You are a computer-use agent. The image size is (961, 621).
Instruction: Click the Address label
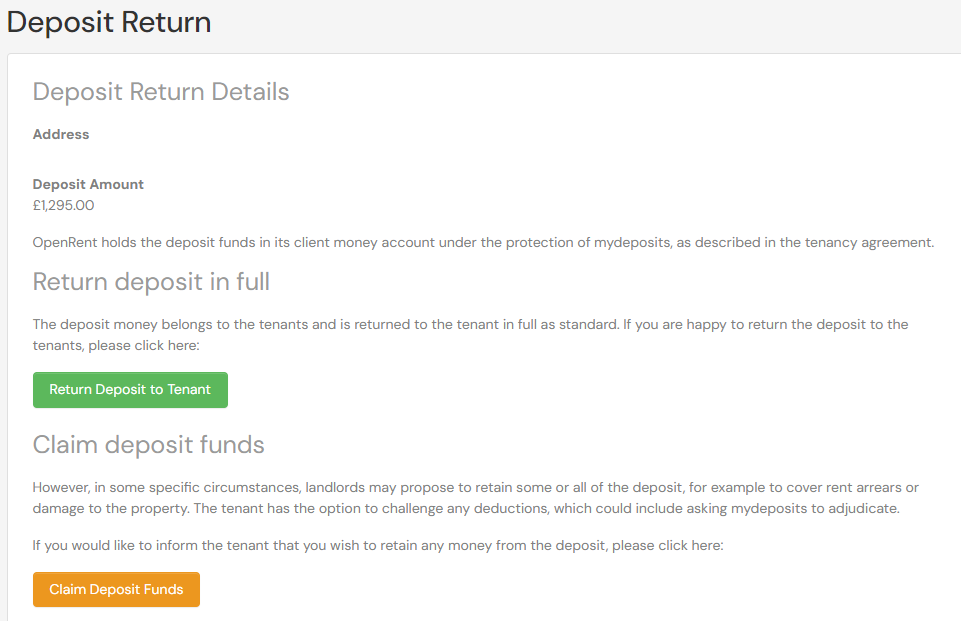(x=61, y=134)
